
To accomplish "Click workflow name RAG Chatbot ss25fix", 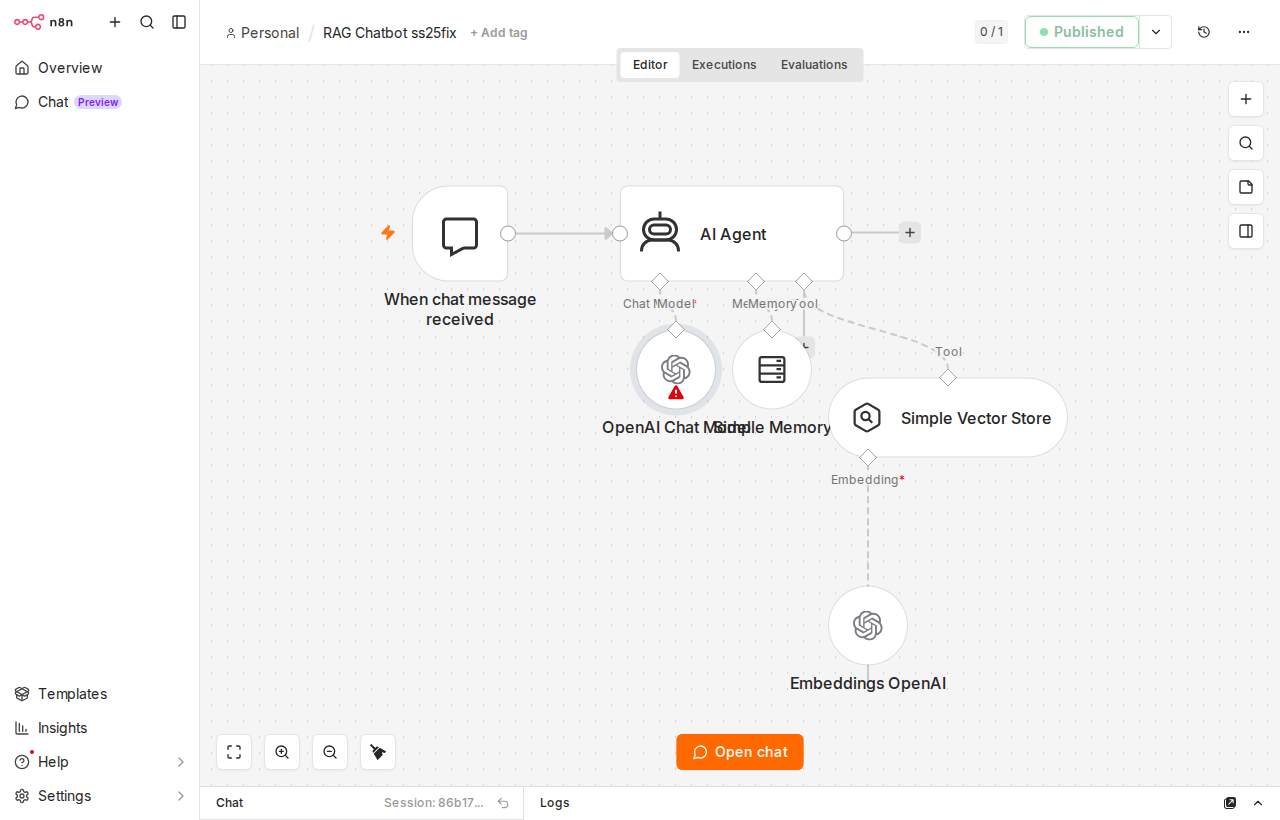I will pyautogui.click(x=389, y=33).
